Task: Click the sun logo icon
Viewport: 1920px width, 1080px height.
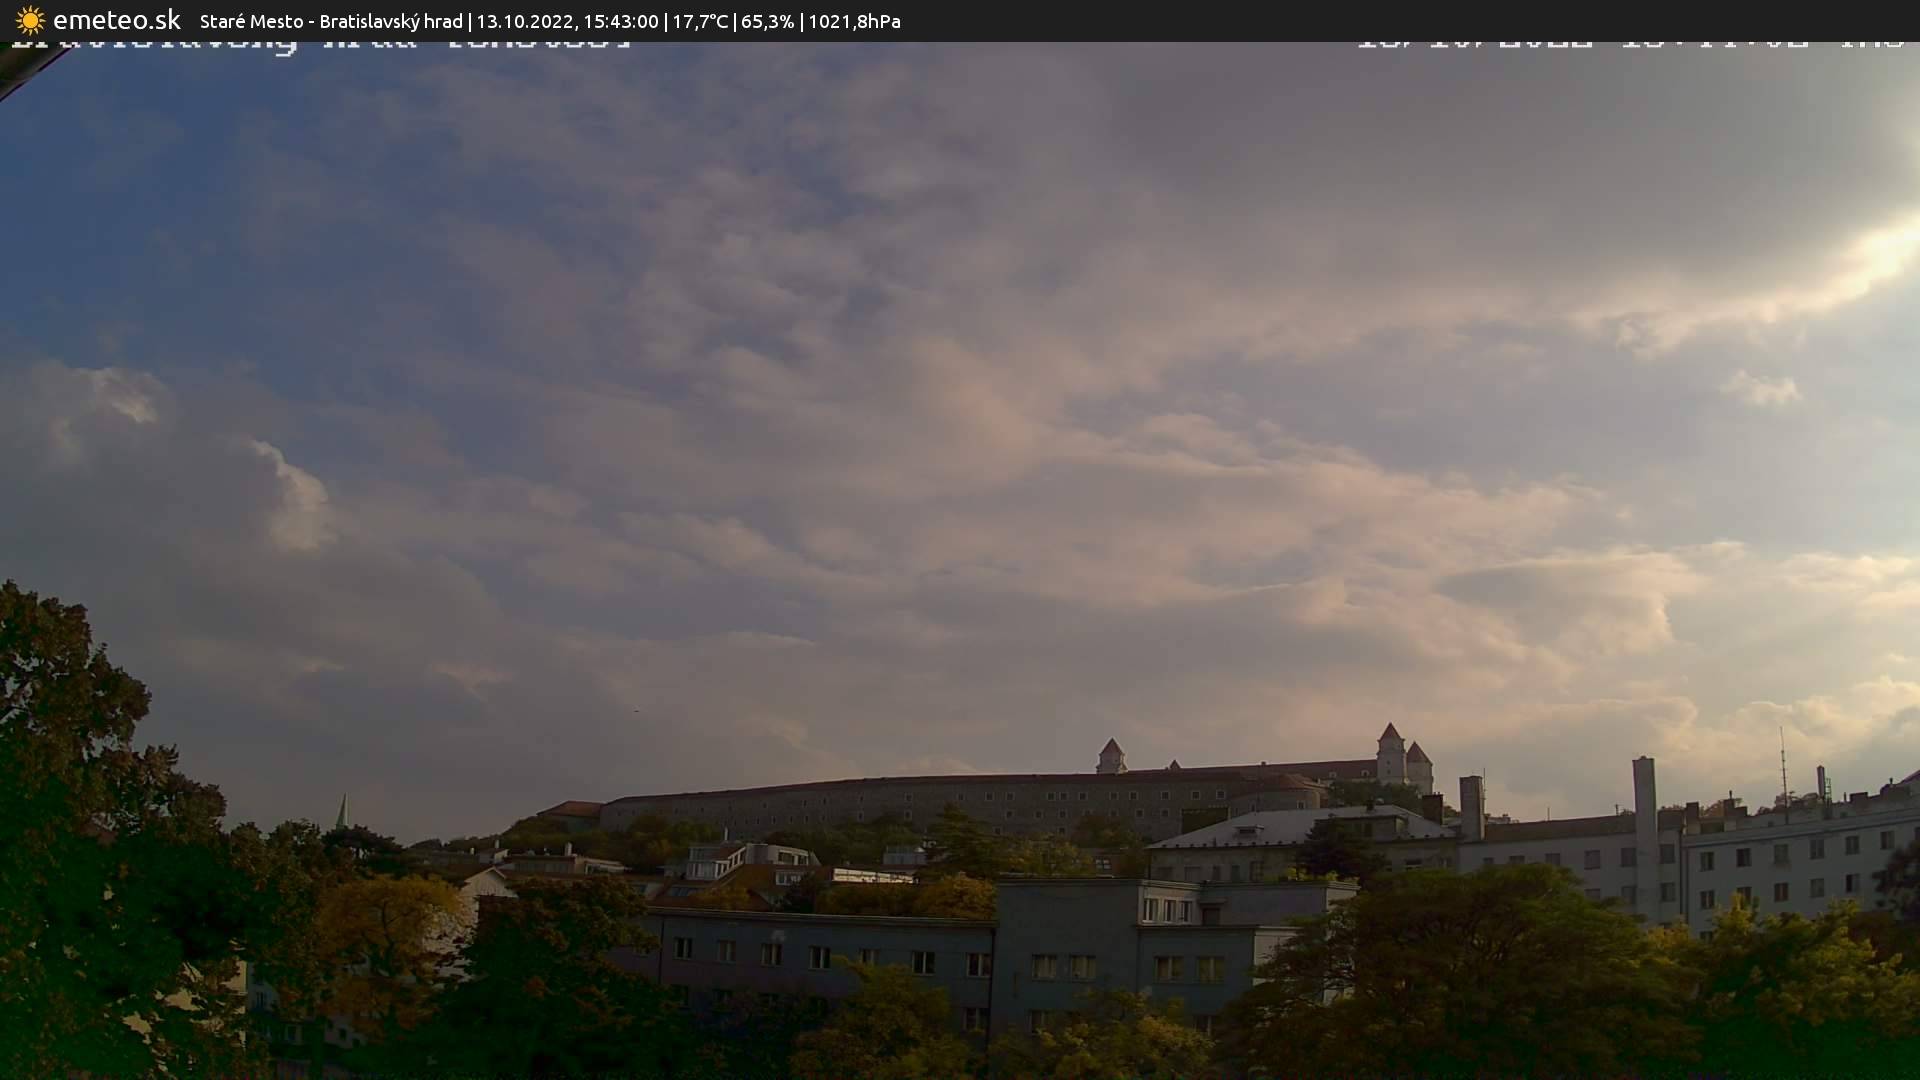Action: pyautogui.click(x=30, y=20)
